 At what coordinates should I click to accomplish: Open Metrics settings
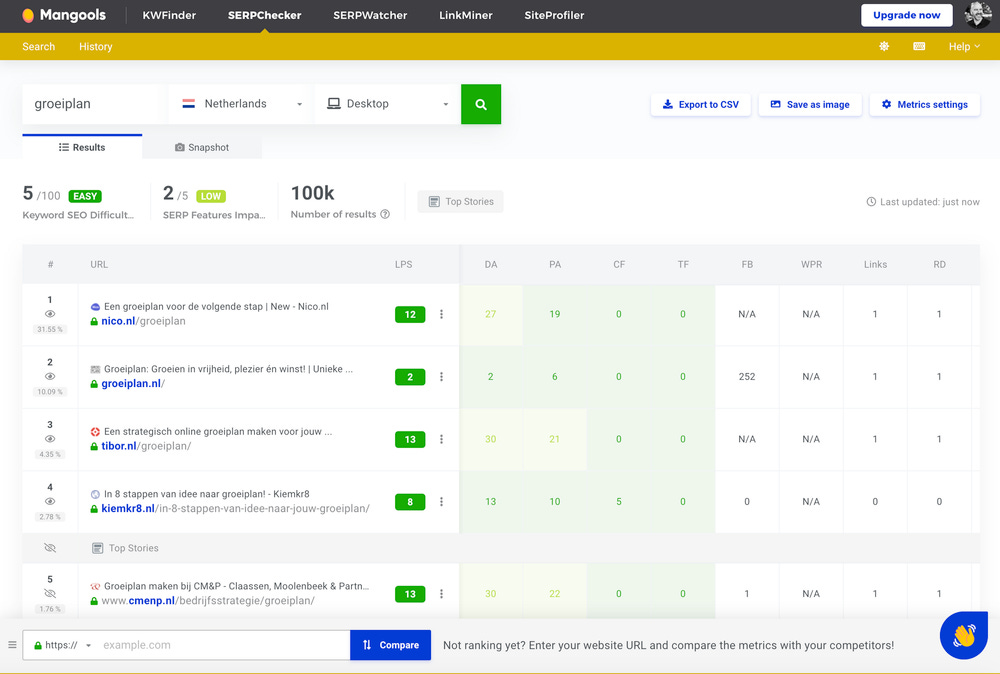coord(925,105)
